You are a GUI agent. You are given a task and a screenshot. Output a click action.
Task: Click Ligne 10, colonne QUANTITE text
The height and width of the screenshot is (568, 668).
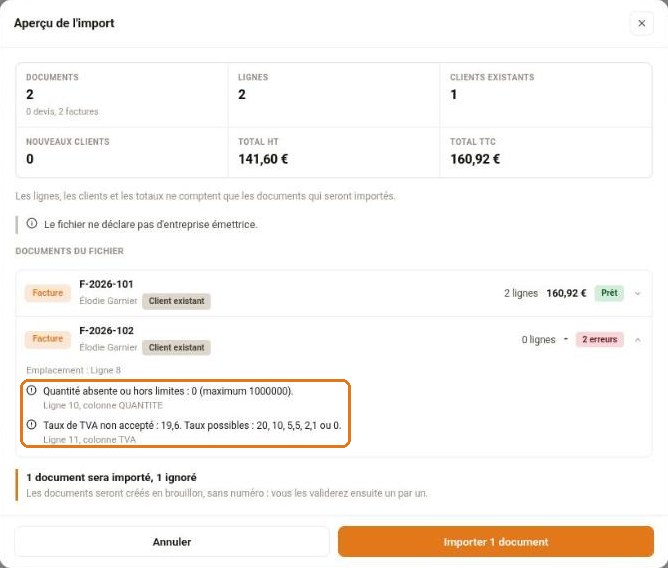coord(103,405)
